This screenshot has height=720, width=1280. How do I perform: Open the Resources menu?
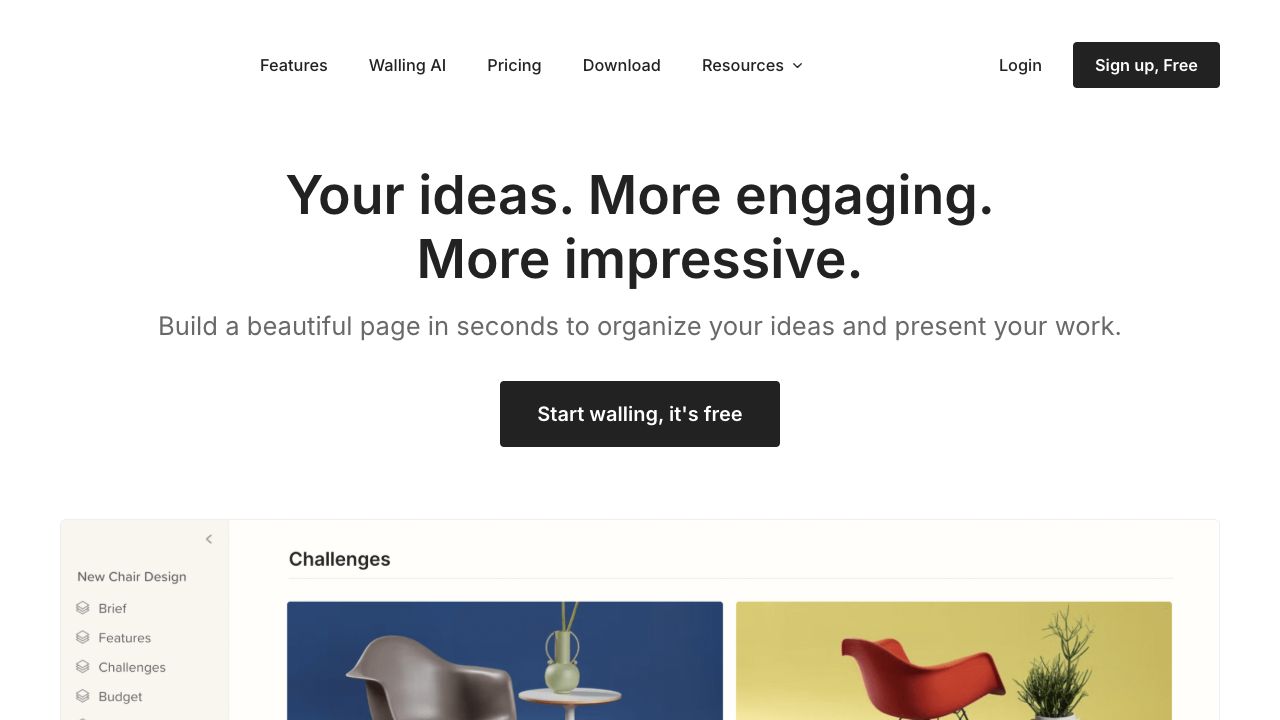click(742, 65)
